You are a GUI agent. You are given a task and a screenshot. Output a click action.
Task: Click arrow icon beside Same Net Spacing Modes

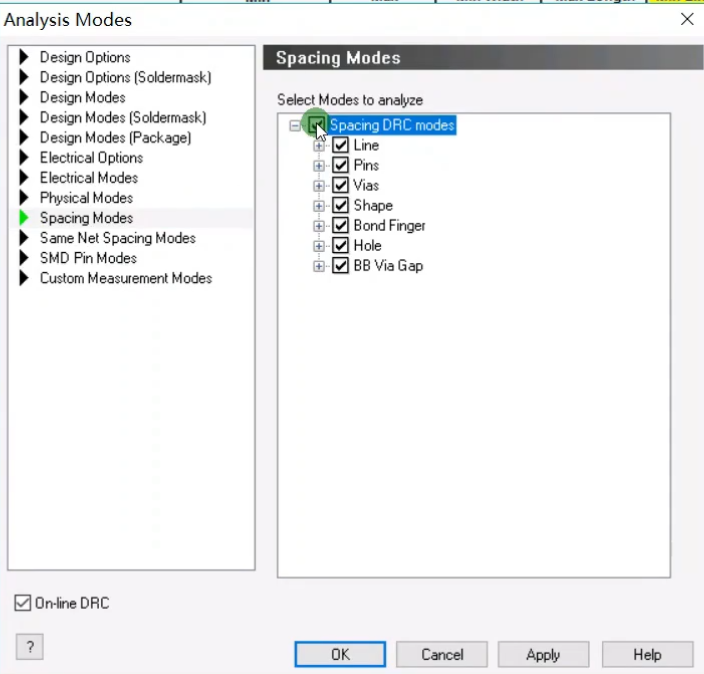click(x=24, y=238)
